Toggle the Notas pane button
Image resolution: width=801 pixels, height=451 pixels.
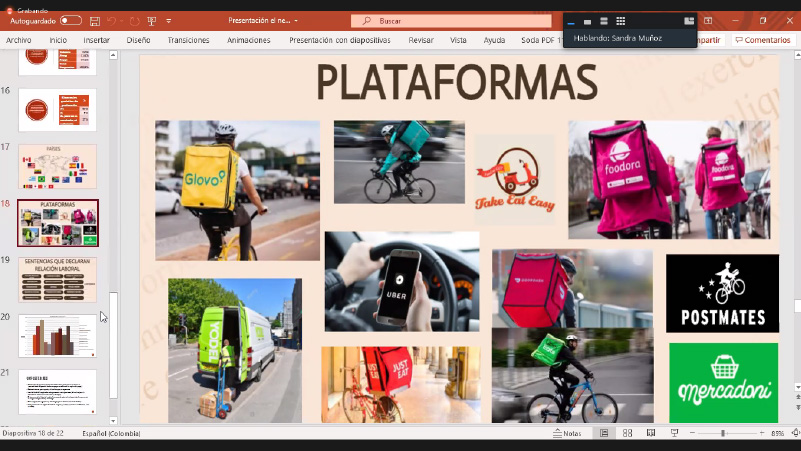tap(567, 433)
